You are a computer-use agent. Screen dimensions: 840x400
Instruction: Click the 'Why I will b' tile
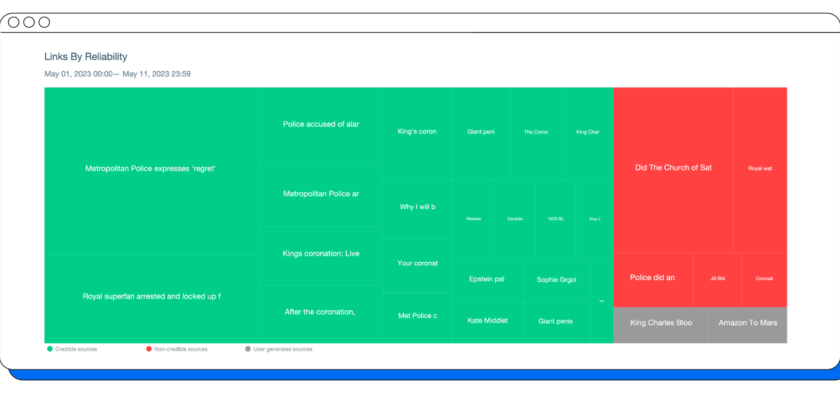pos(417,207)
